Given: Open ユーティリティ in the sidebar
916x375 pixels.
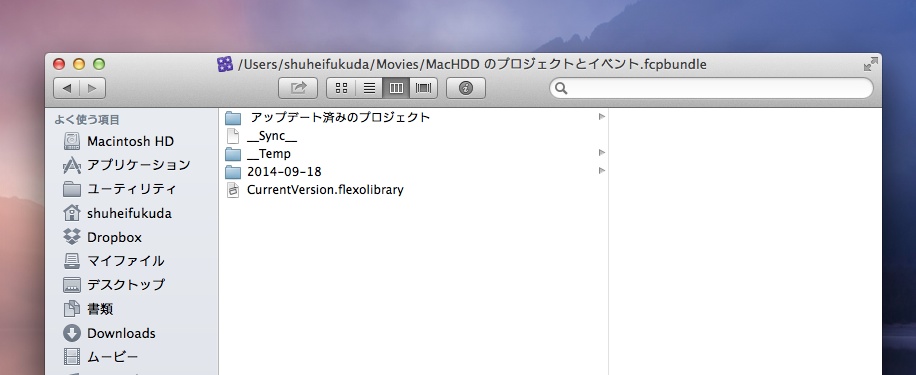Looking at the screenshot, I should point(131,189).
